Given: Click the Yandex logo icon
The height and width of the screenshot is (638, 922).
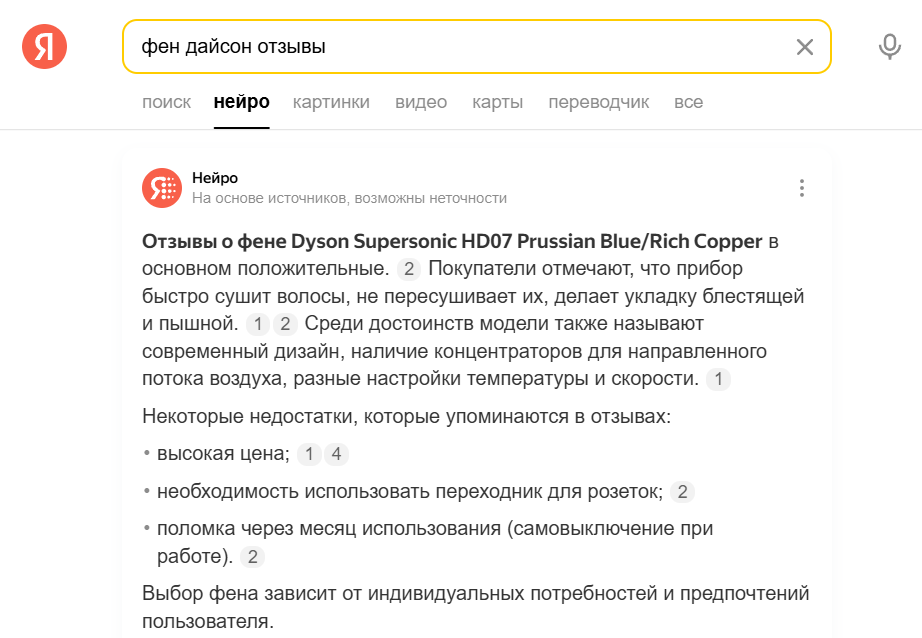Looking at the screenshot, I should pos(44,46).
